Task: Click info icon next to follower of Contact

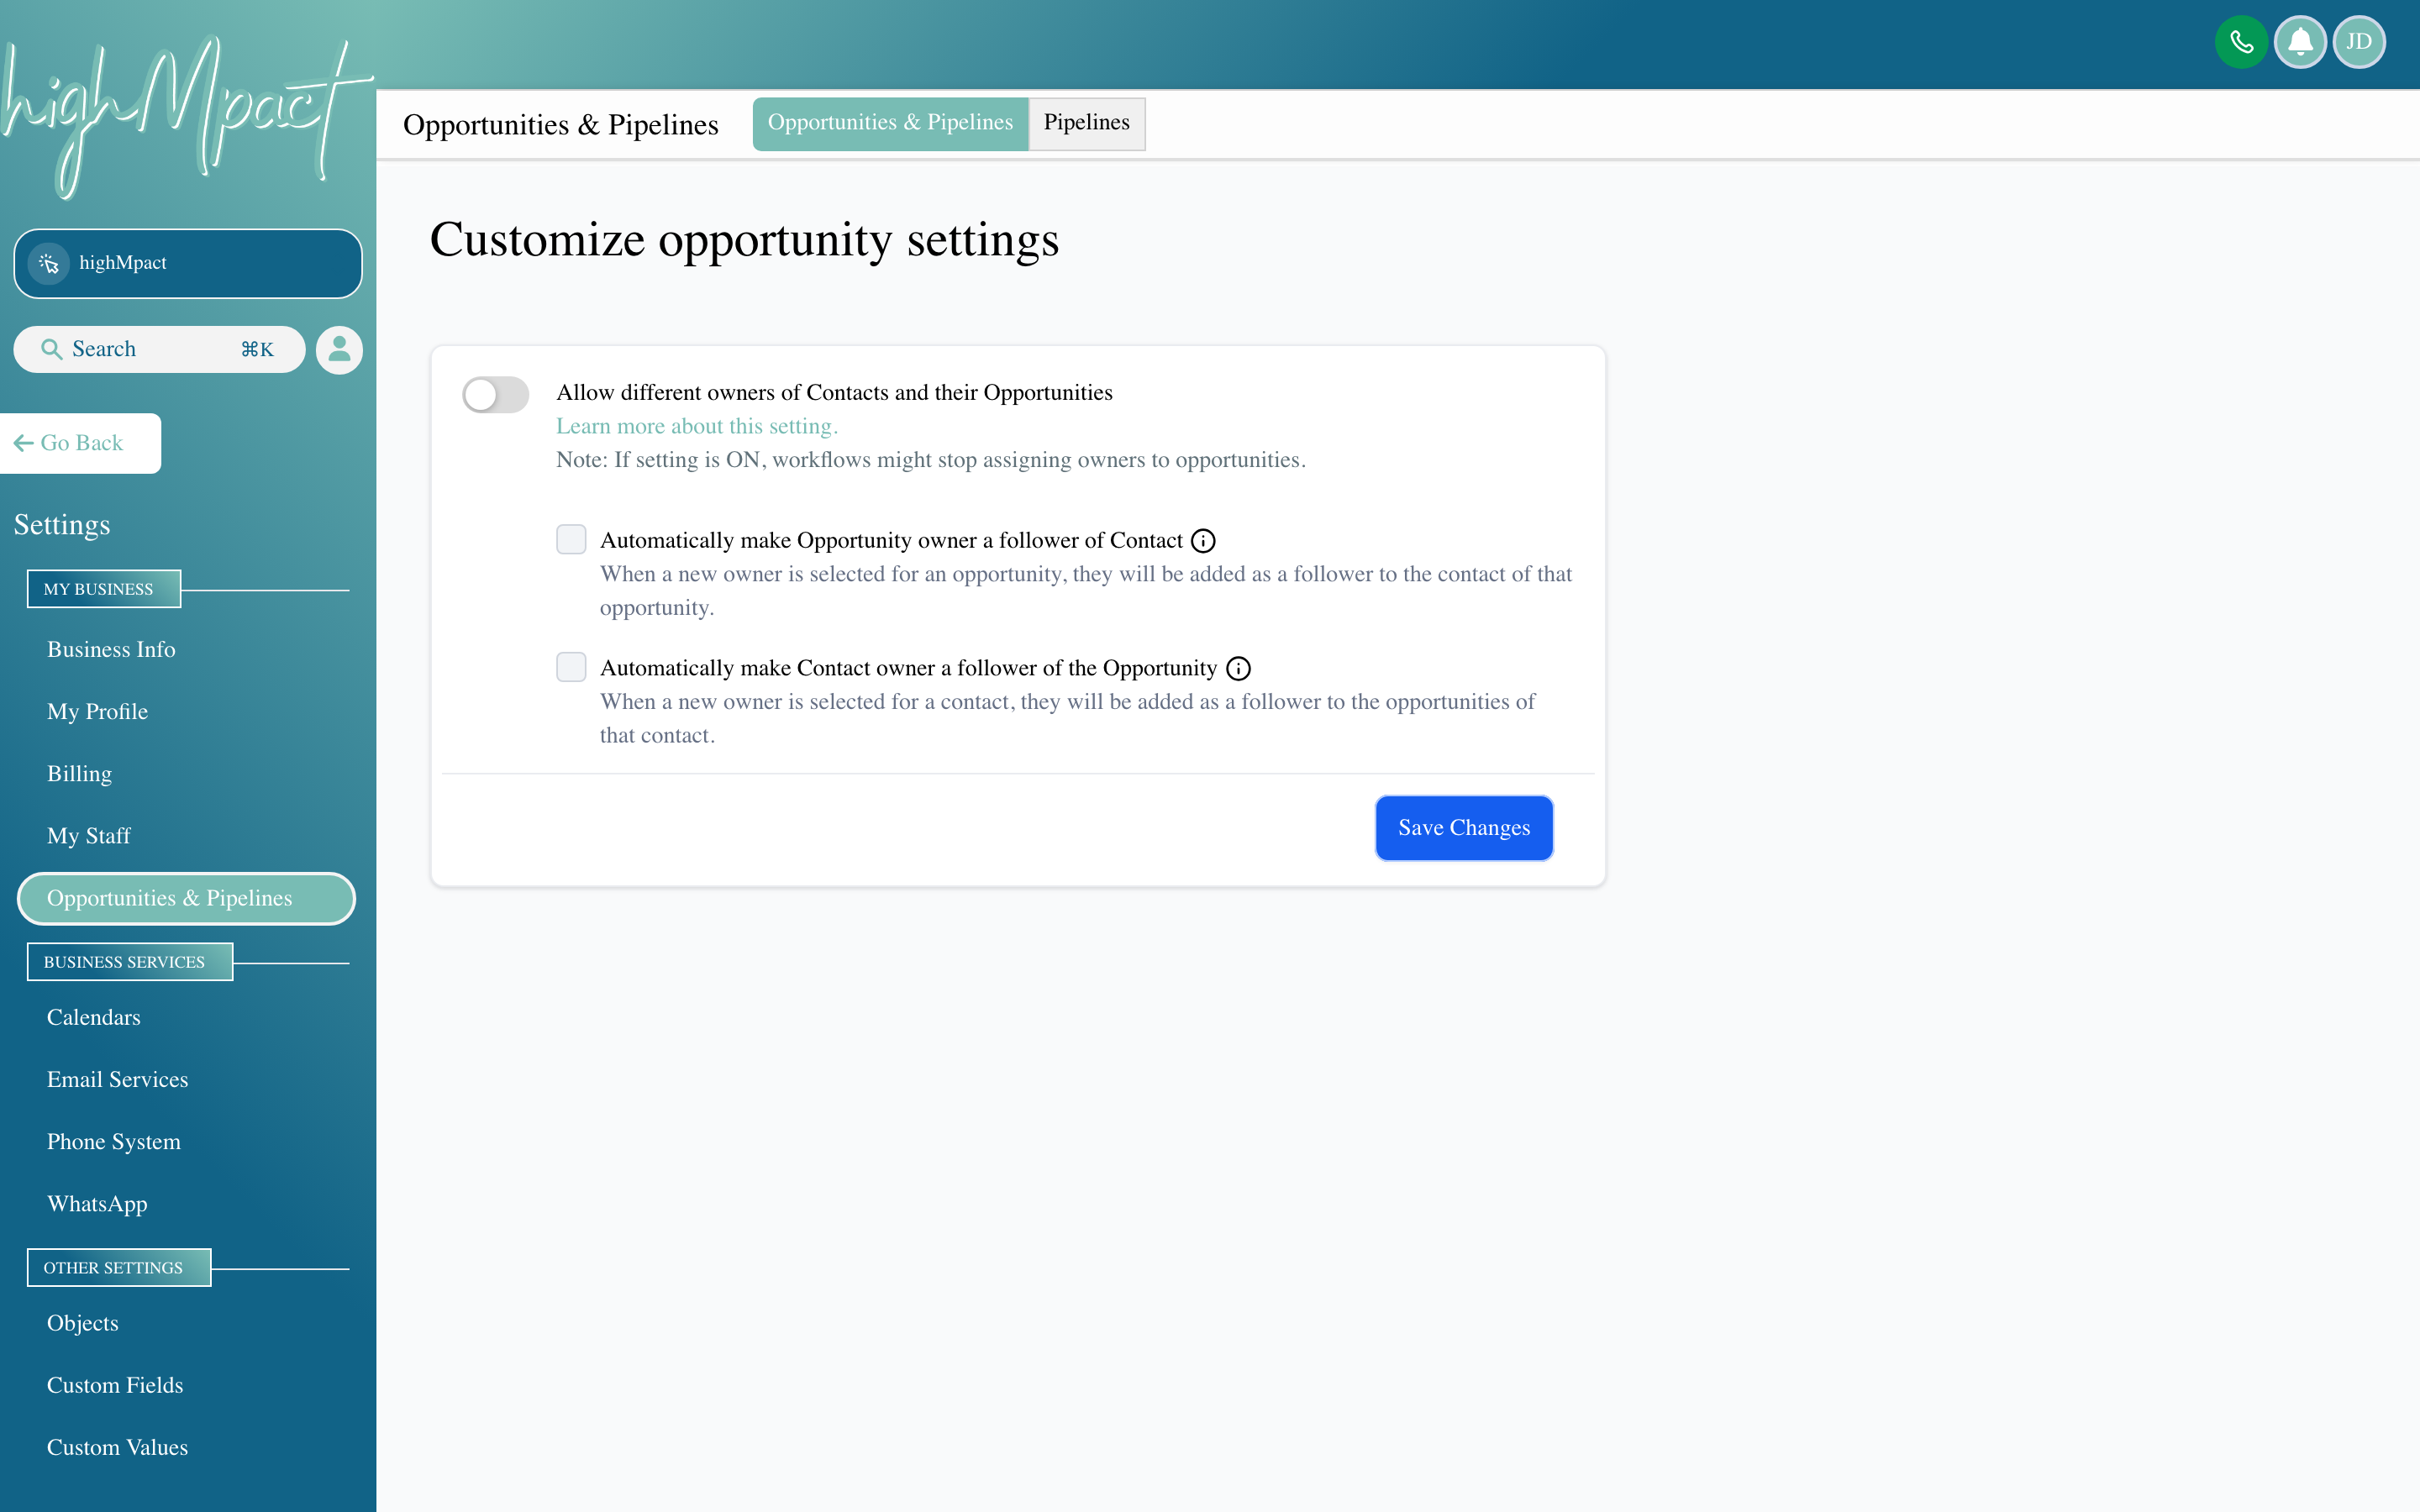Action: pos(1203,541)
